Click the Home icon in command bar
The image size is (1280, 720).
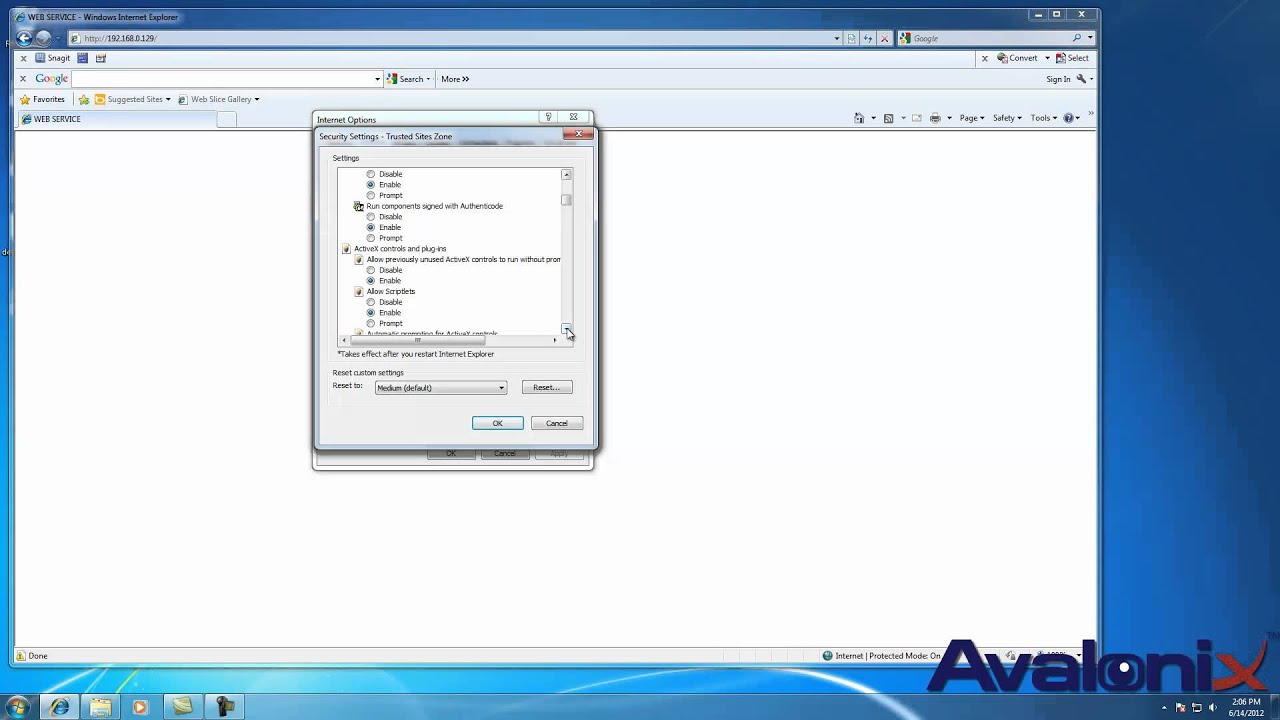click(x=859, y=118)
